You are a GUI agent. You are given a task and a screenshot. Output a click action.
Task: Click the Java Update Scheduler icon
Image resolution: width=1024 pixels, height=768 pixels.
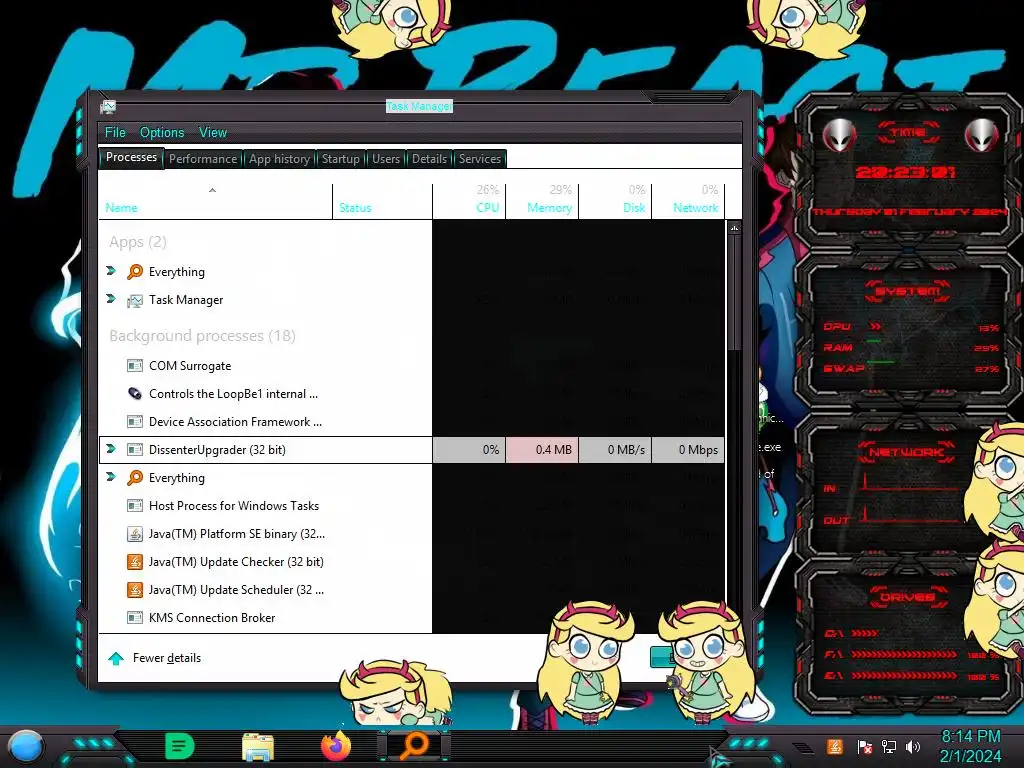pyautogui.click(x=135, y=590)
